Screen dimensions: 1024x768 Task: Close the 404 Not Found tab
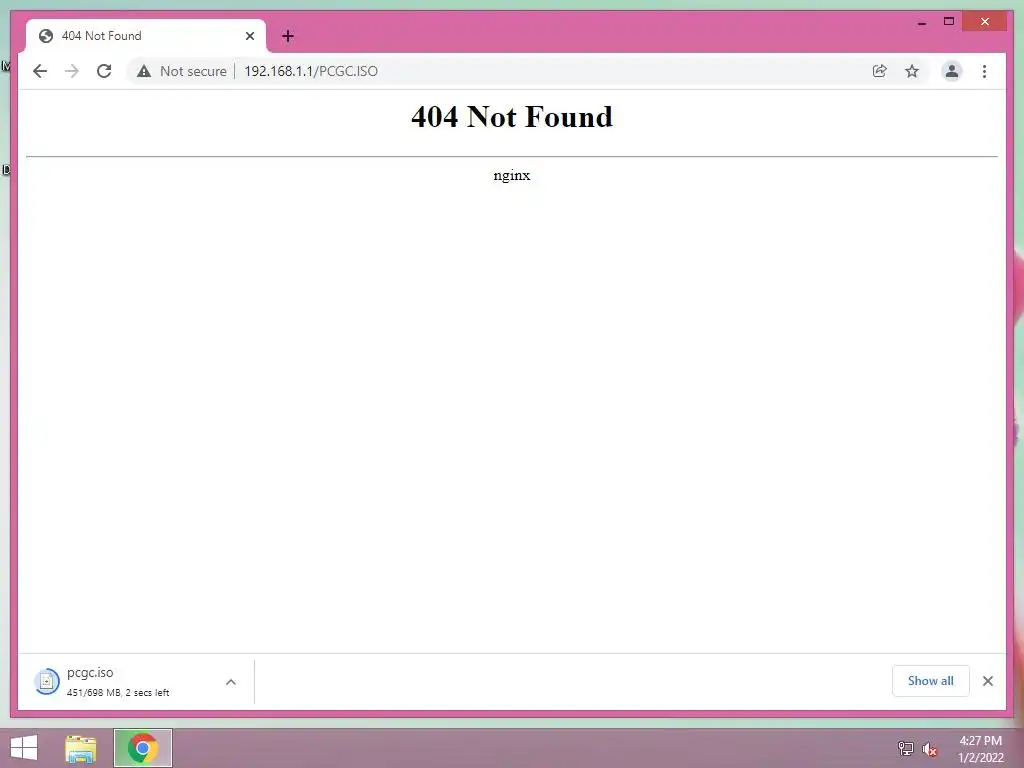click(249, 36)
